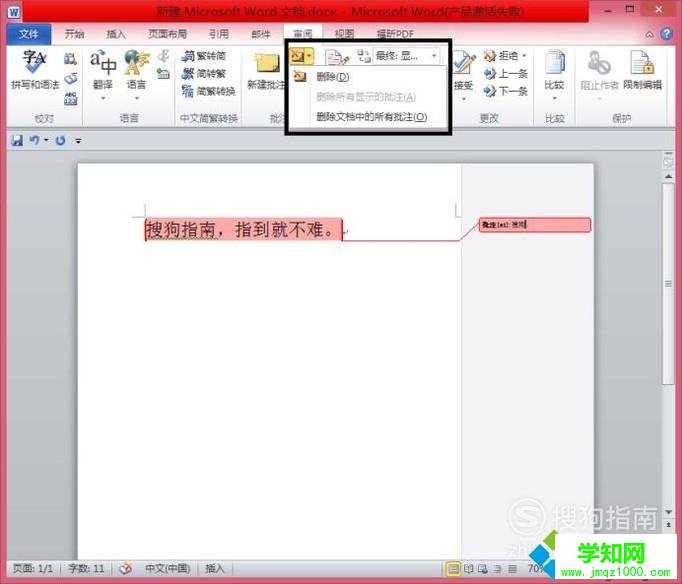
Task: Toggle 插入 overtype mode in status bar
Action: 215,568
